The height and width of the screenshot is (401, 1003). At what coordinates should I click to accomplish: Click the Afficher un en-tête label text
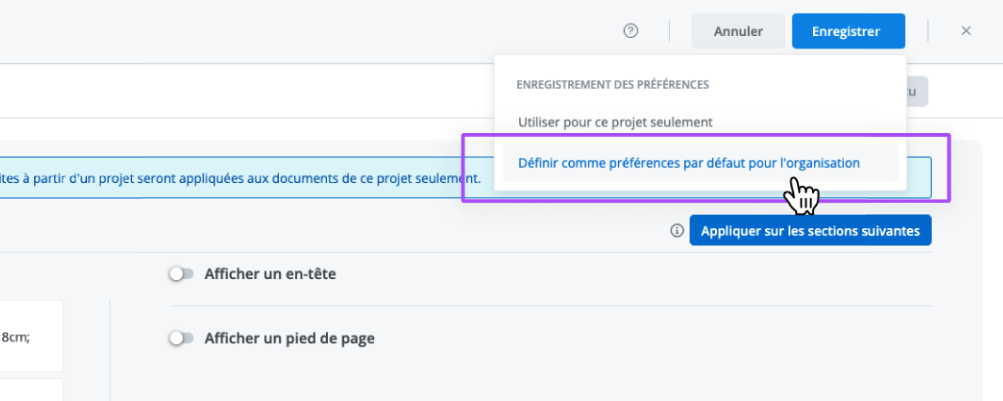[x=270, y=273]
